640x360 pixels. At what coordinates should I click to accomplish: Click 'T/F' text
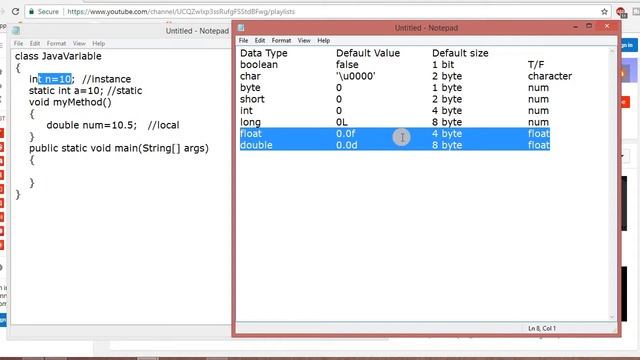point(536,64)
